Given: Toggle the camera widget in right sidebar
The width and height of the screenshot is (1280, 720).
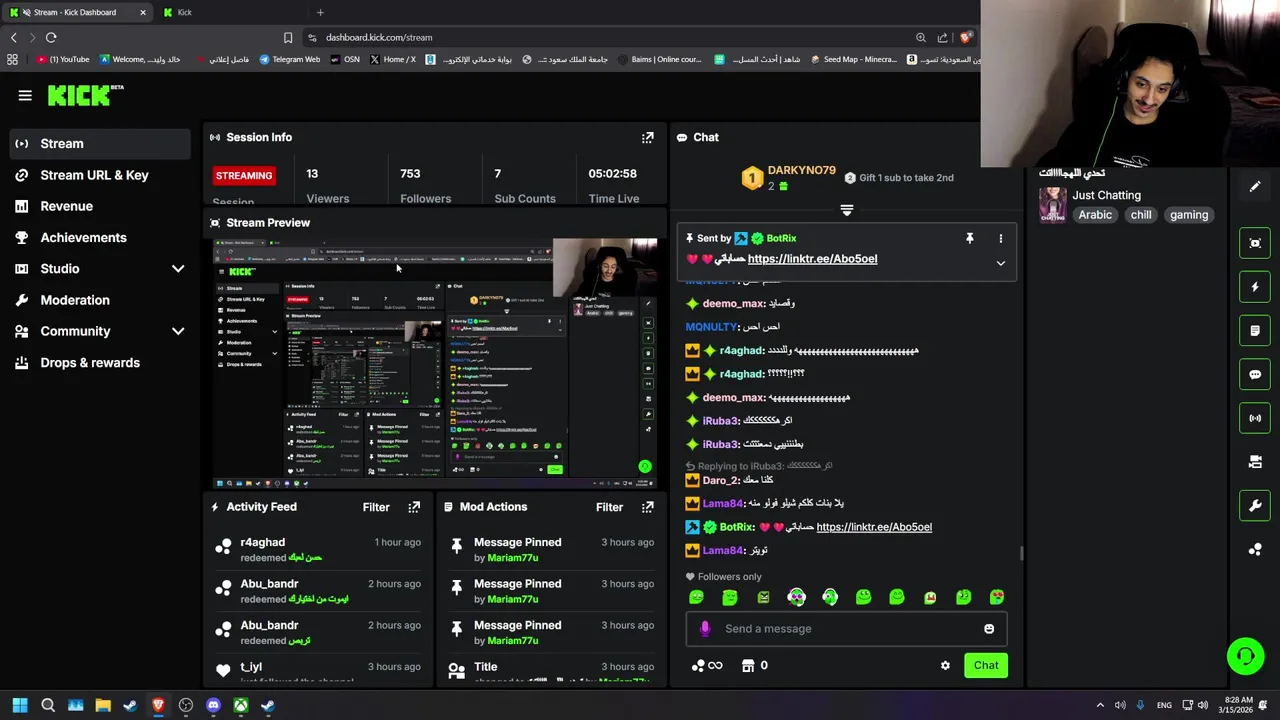Looking at the screenshot, I should coord(1255,462).
